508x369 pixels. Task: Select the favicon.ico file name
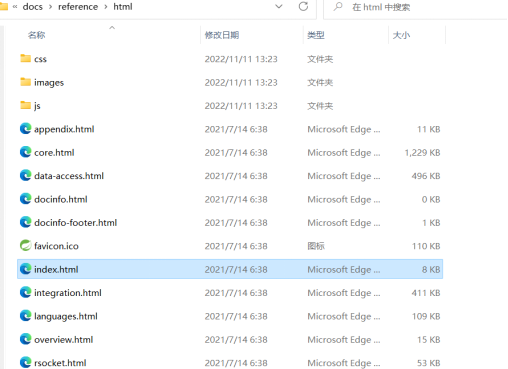pos(56,246)
